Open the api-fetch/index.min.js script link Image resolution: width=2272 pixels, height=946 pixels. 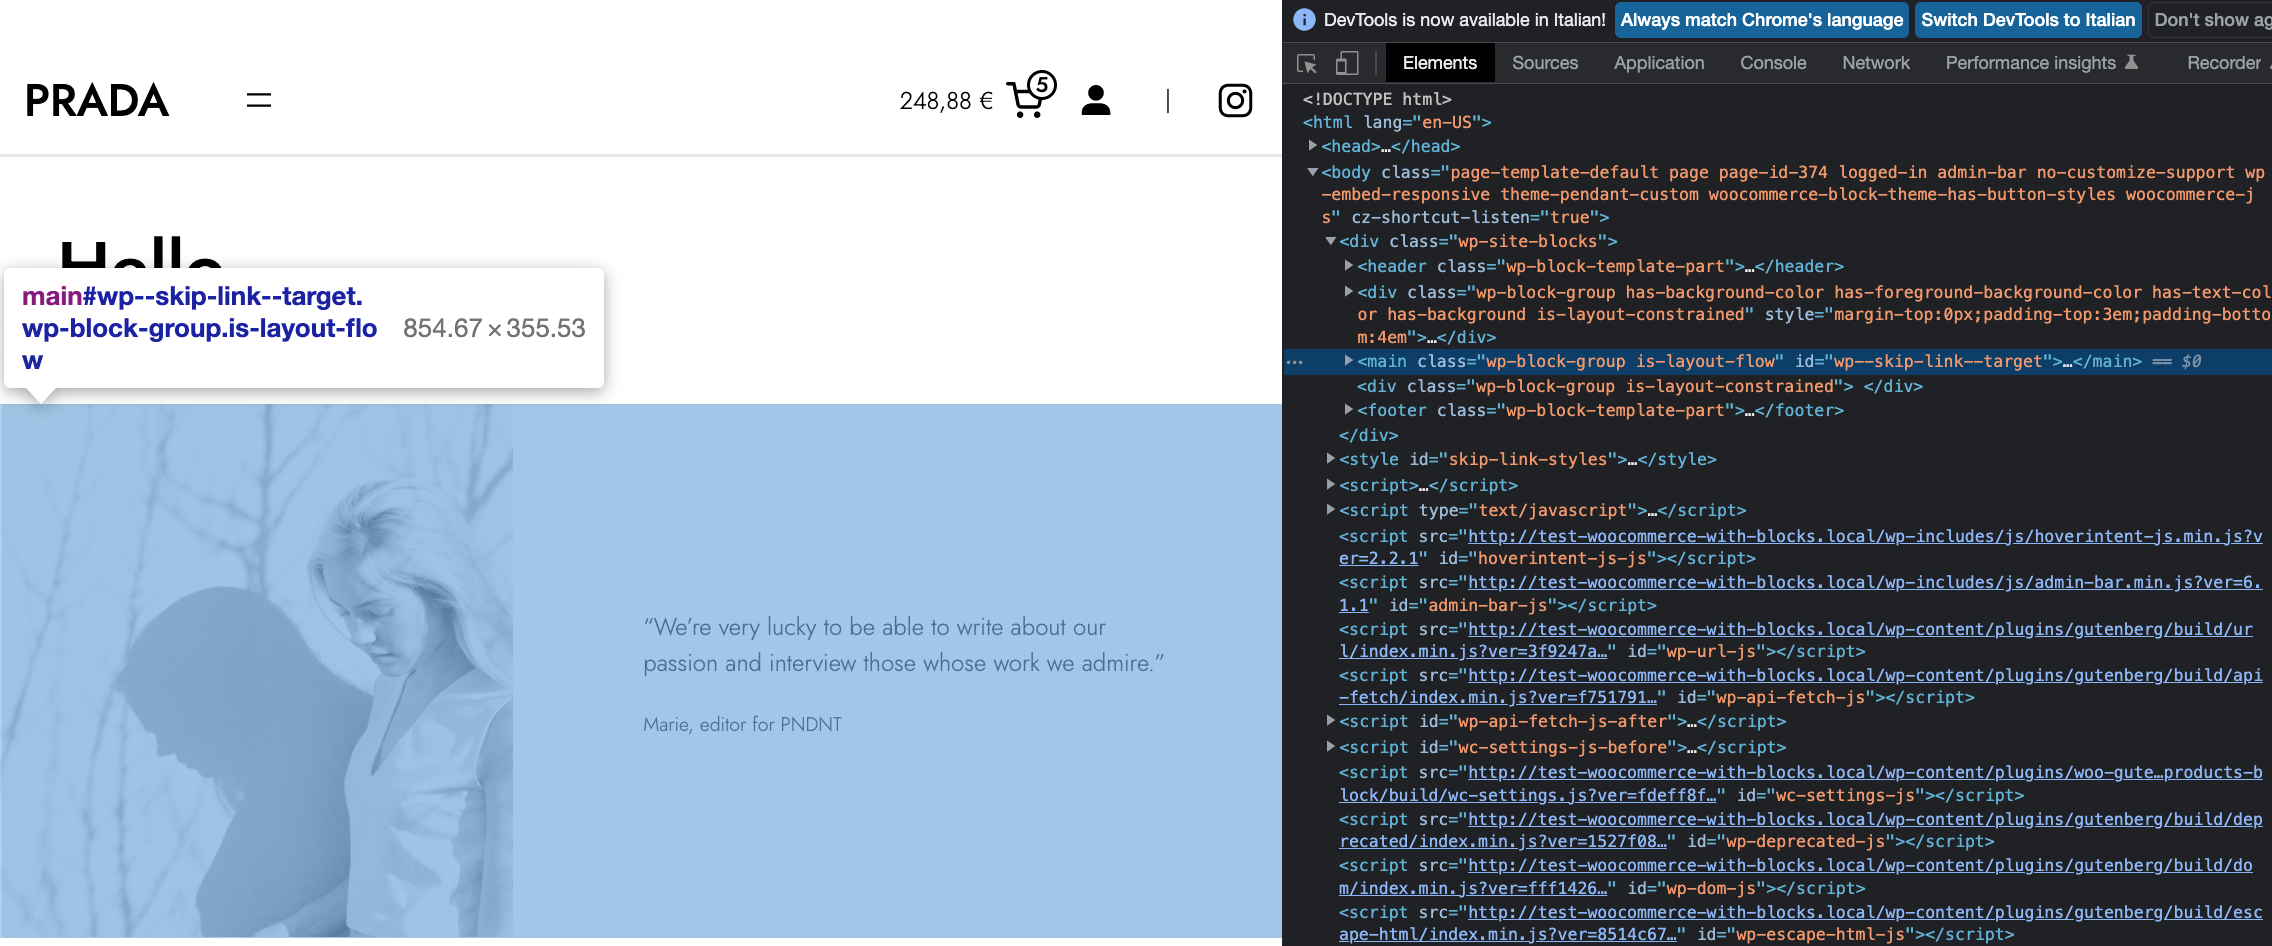1864,676
